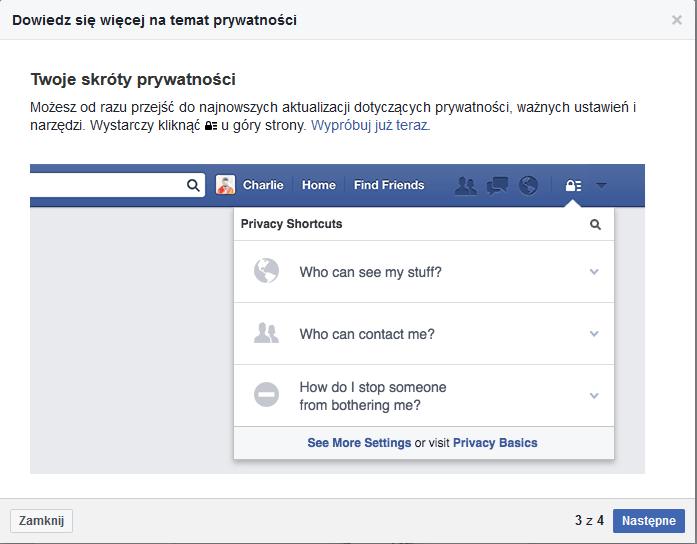Click the 'Twoje skróty prywatności' heading
The height and width of the screenshot is (544, 697).
pyautogui.click(x=133, y=80)
